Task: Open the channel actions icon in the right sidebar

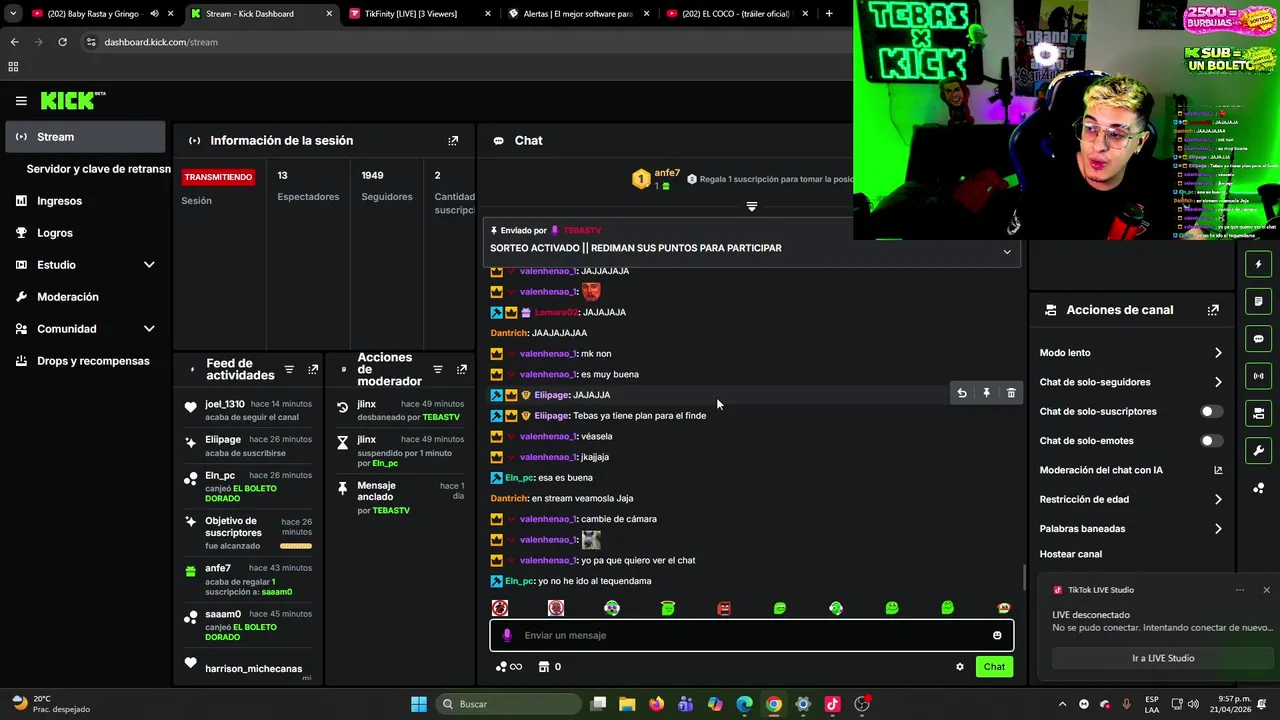Action: [x=1259, y=413]
